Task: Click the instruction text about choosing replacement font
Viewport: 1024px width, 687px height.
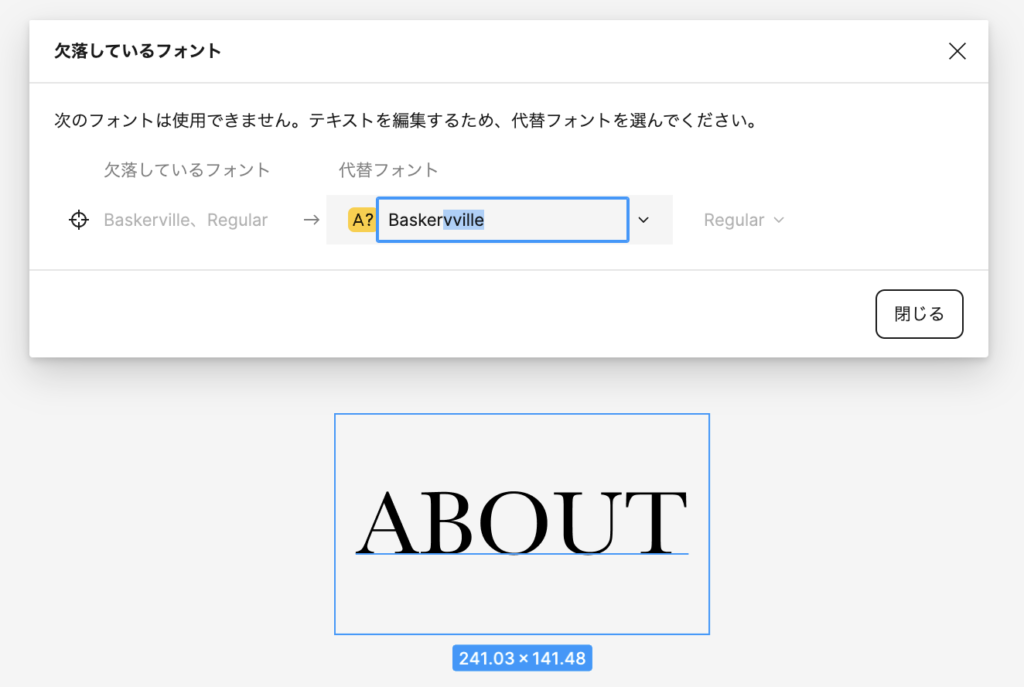Action: (x=405, y=121)
